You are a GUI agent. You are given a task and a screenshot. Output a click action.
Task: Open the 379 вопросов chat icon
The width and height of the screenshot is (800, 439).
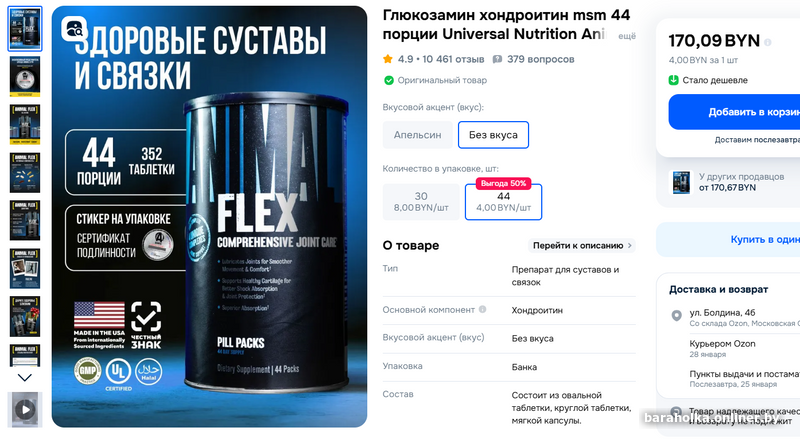(x=497, y=59)
